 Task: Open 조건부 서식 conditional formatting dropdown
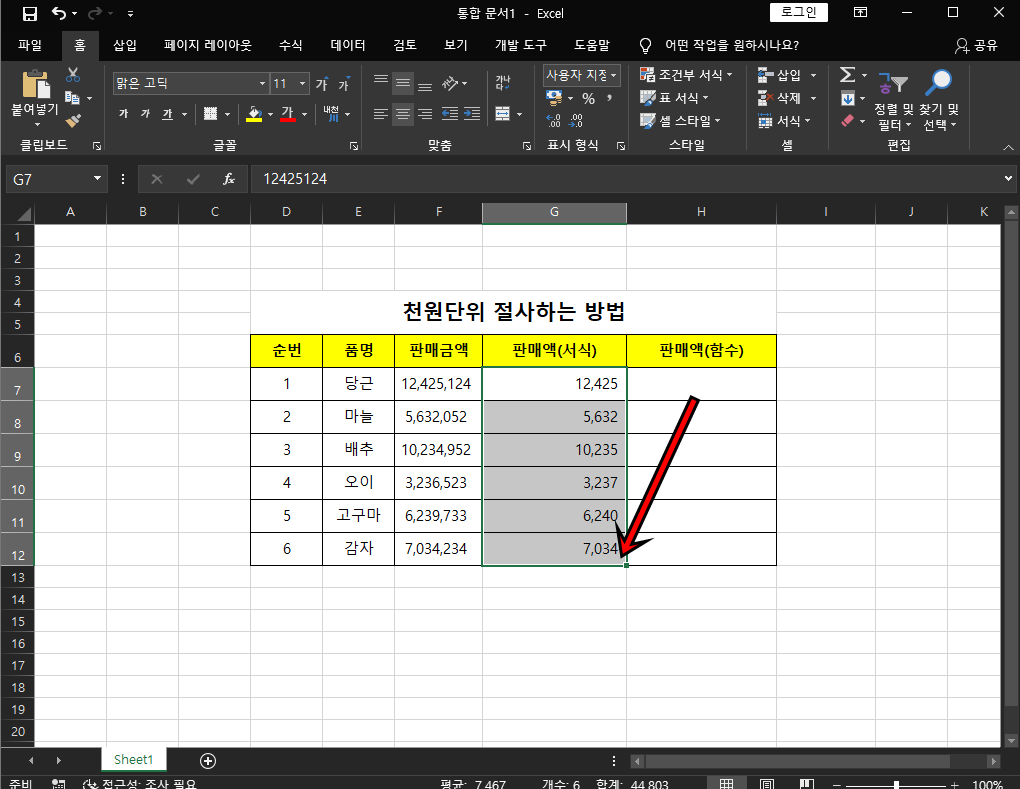click(686, 75)
